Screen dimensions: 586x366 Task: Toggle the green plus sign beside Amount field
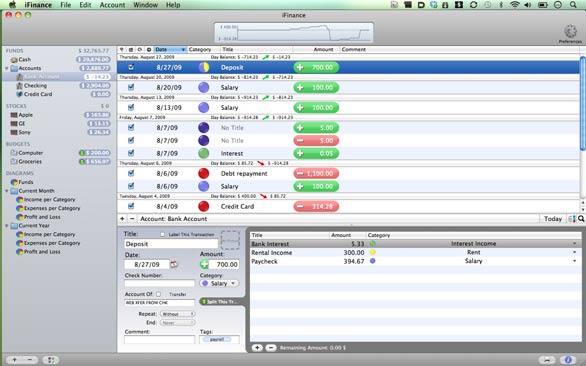204,264
